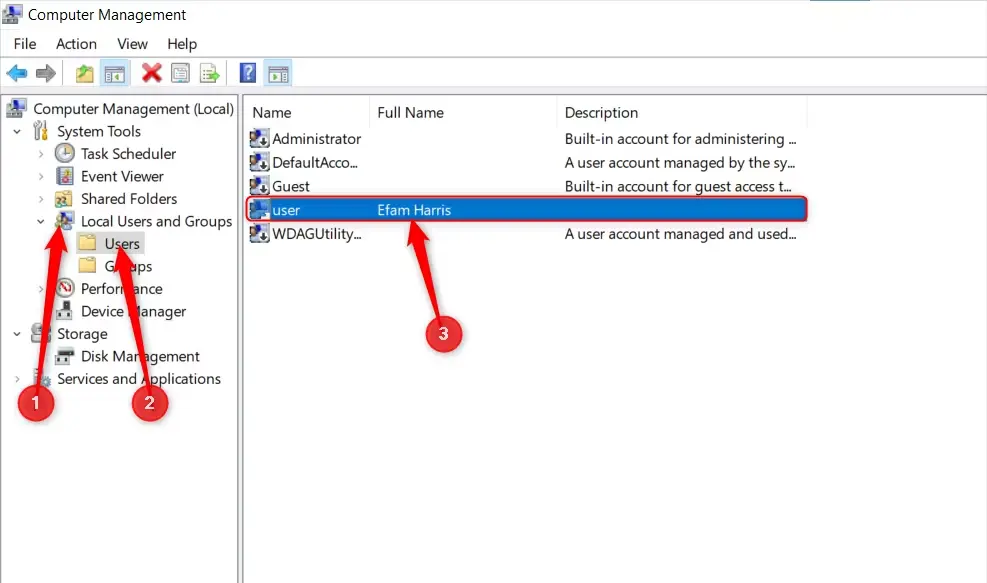Click the Device Manager icon
Viewport: 987px width, 583px height.
64,310
